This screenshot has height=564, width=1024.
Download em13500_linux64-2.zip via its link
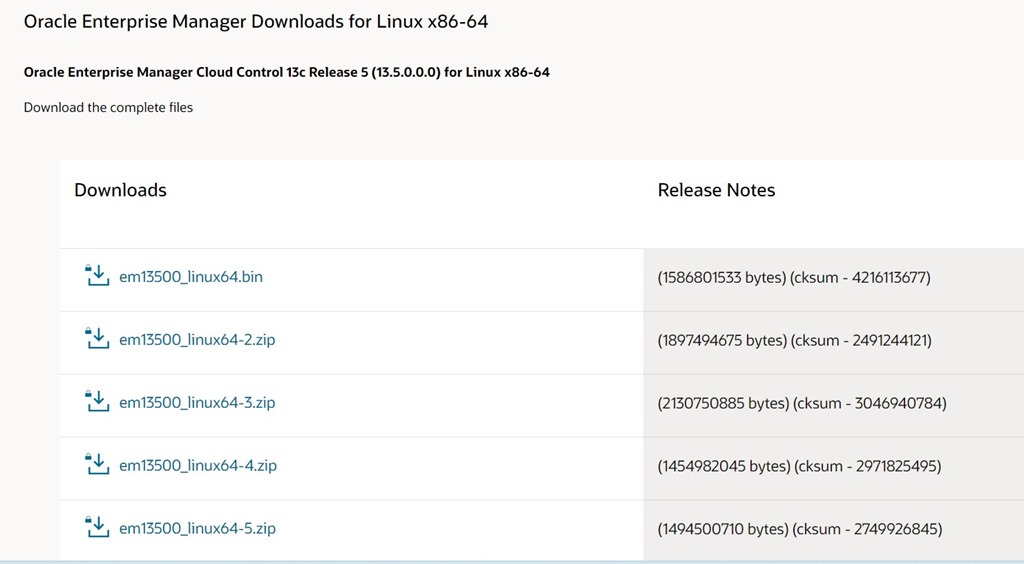click(197, 340)
